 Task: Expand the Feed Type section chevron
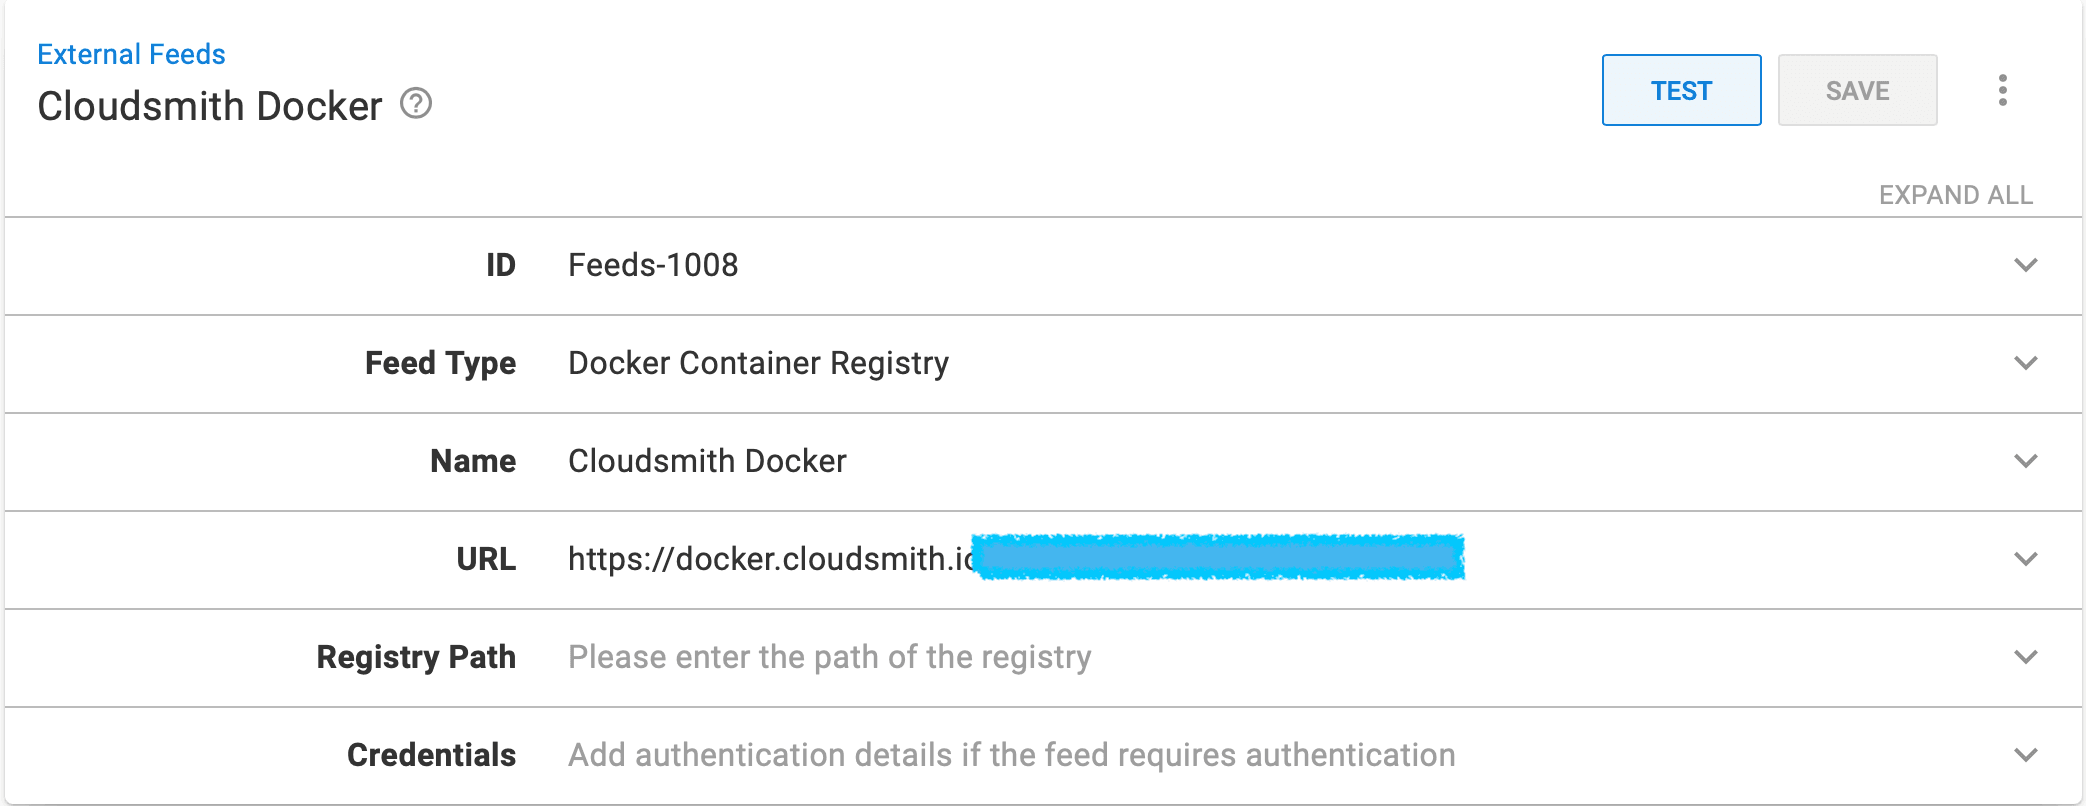pyautogui.click(x=2026, y=363)
